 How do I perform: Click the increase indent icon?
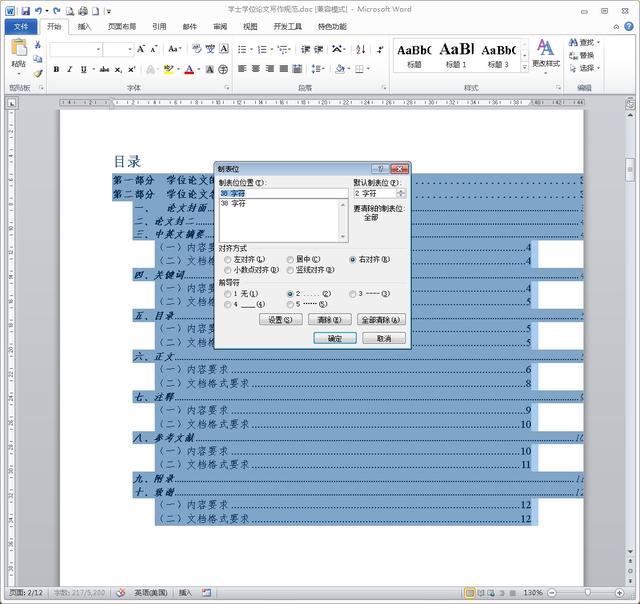pyautogui.click(x=318, y=49)
